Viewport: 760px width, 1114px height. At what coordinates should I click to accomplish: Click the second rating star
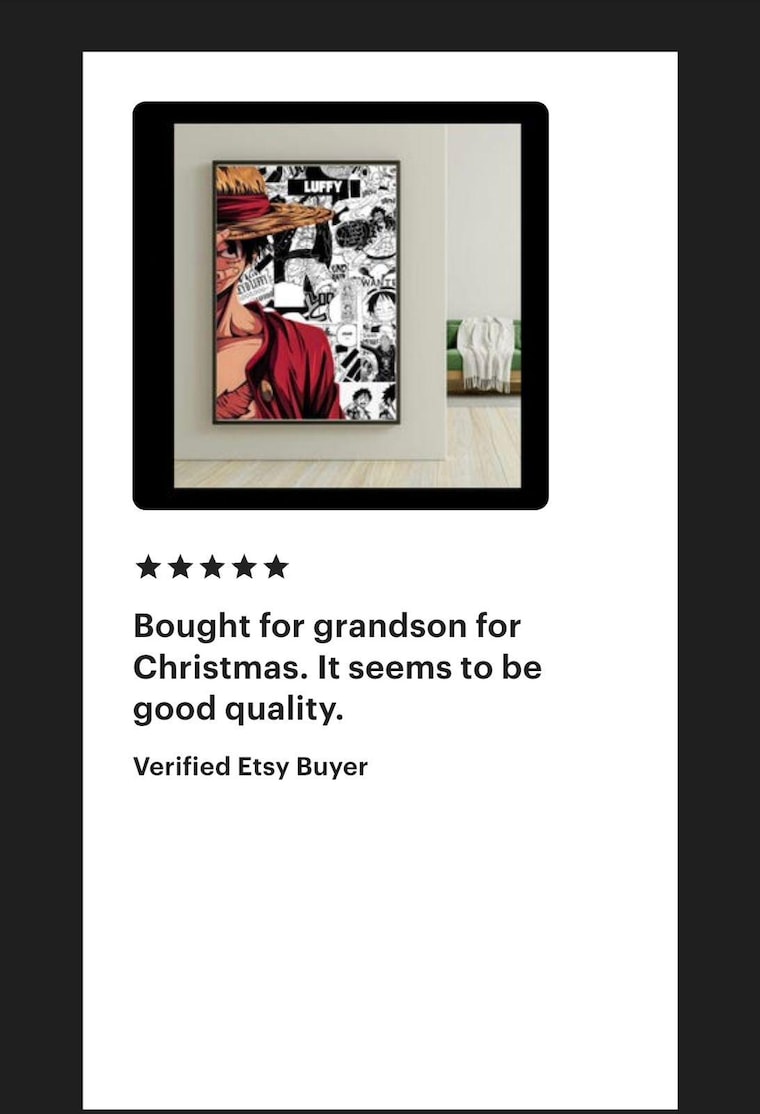(x=180, y=567)
